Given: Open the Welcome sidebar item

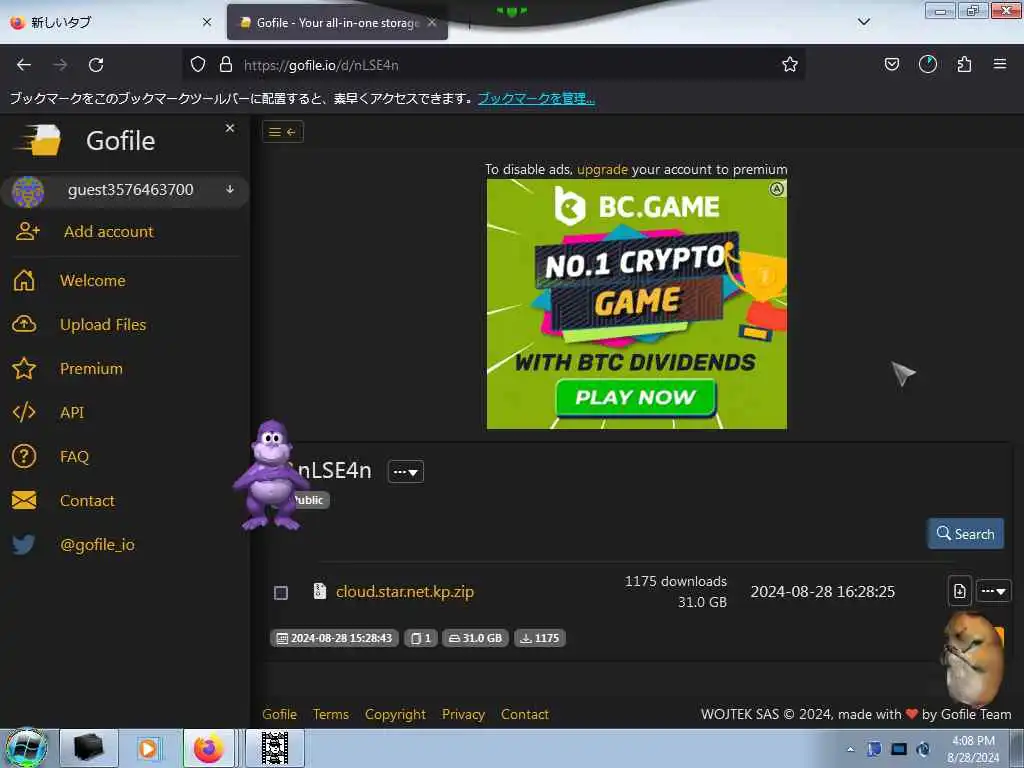Looking at the screenshot, I should 93,280.
